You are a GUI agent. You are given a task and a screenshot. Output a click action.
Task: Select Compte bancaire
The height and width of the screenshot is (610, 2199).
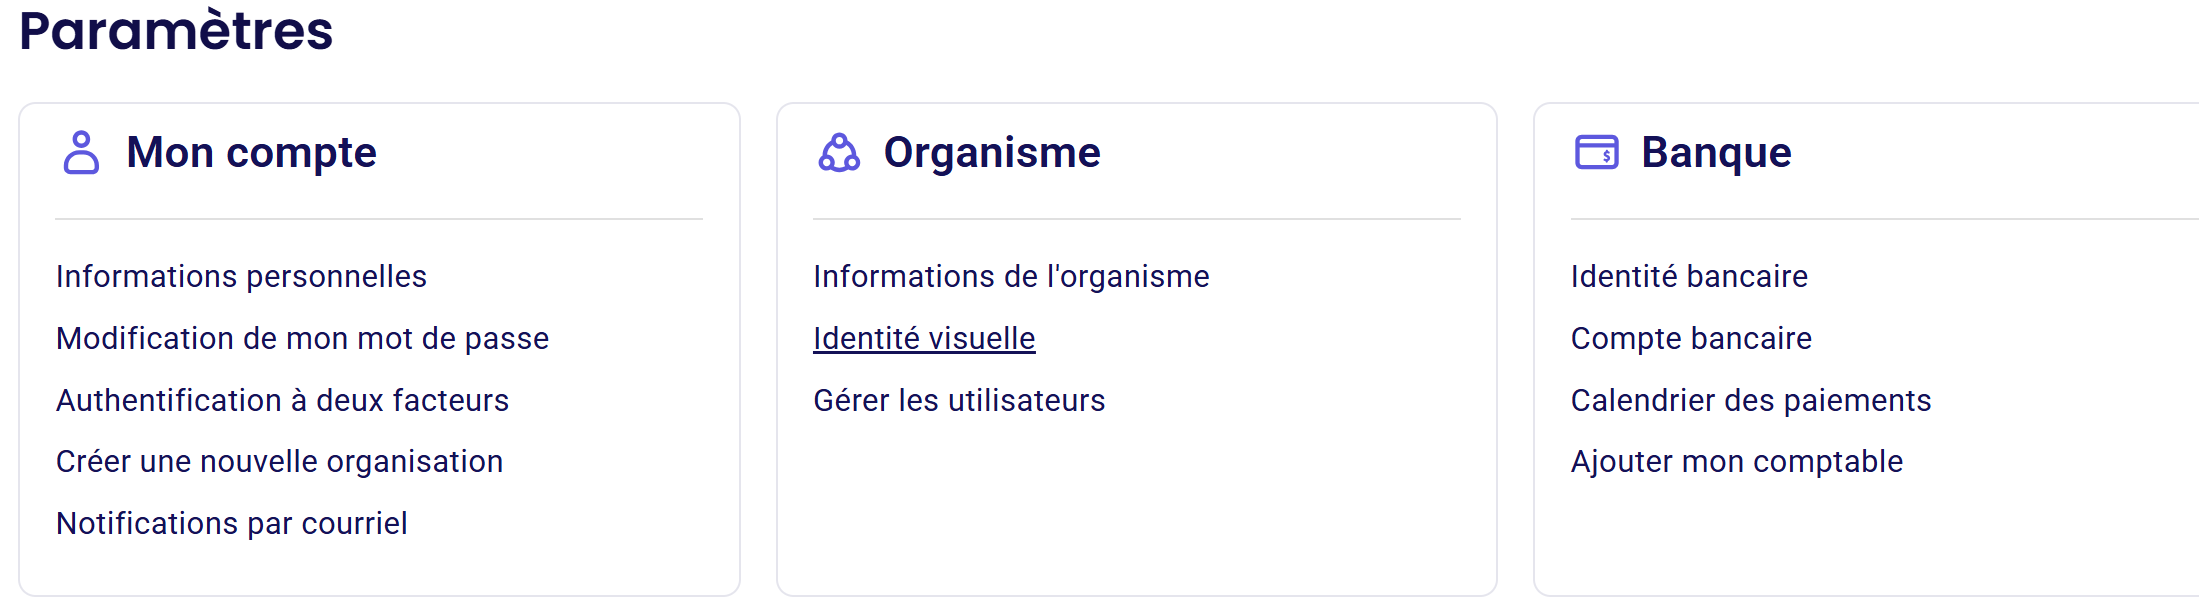click(1691, 338)
